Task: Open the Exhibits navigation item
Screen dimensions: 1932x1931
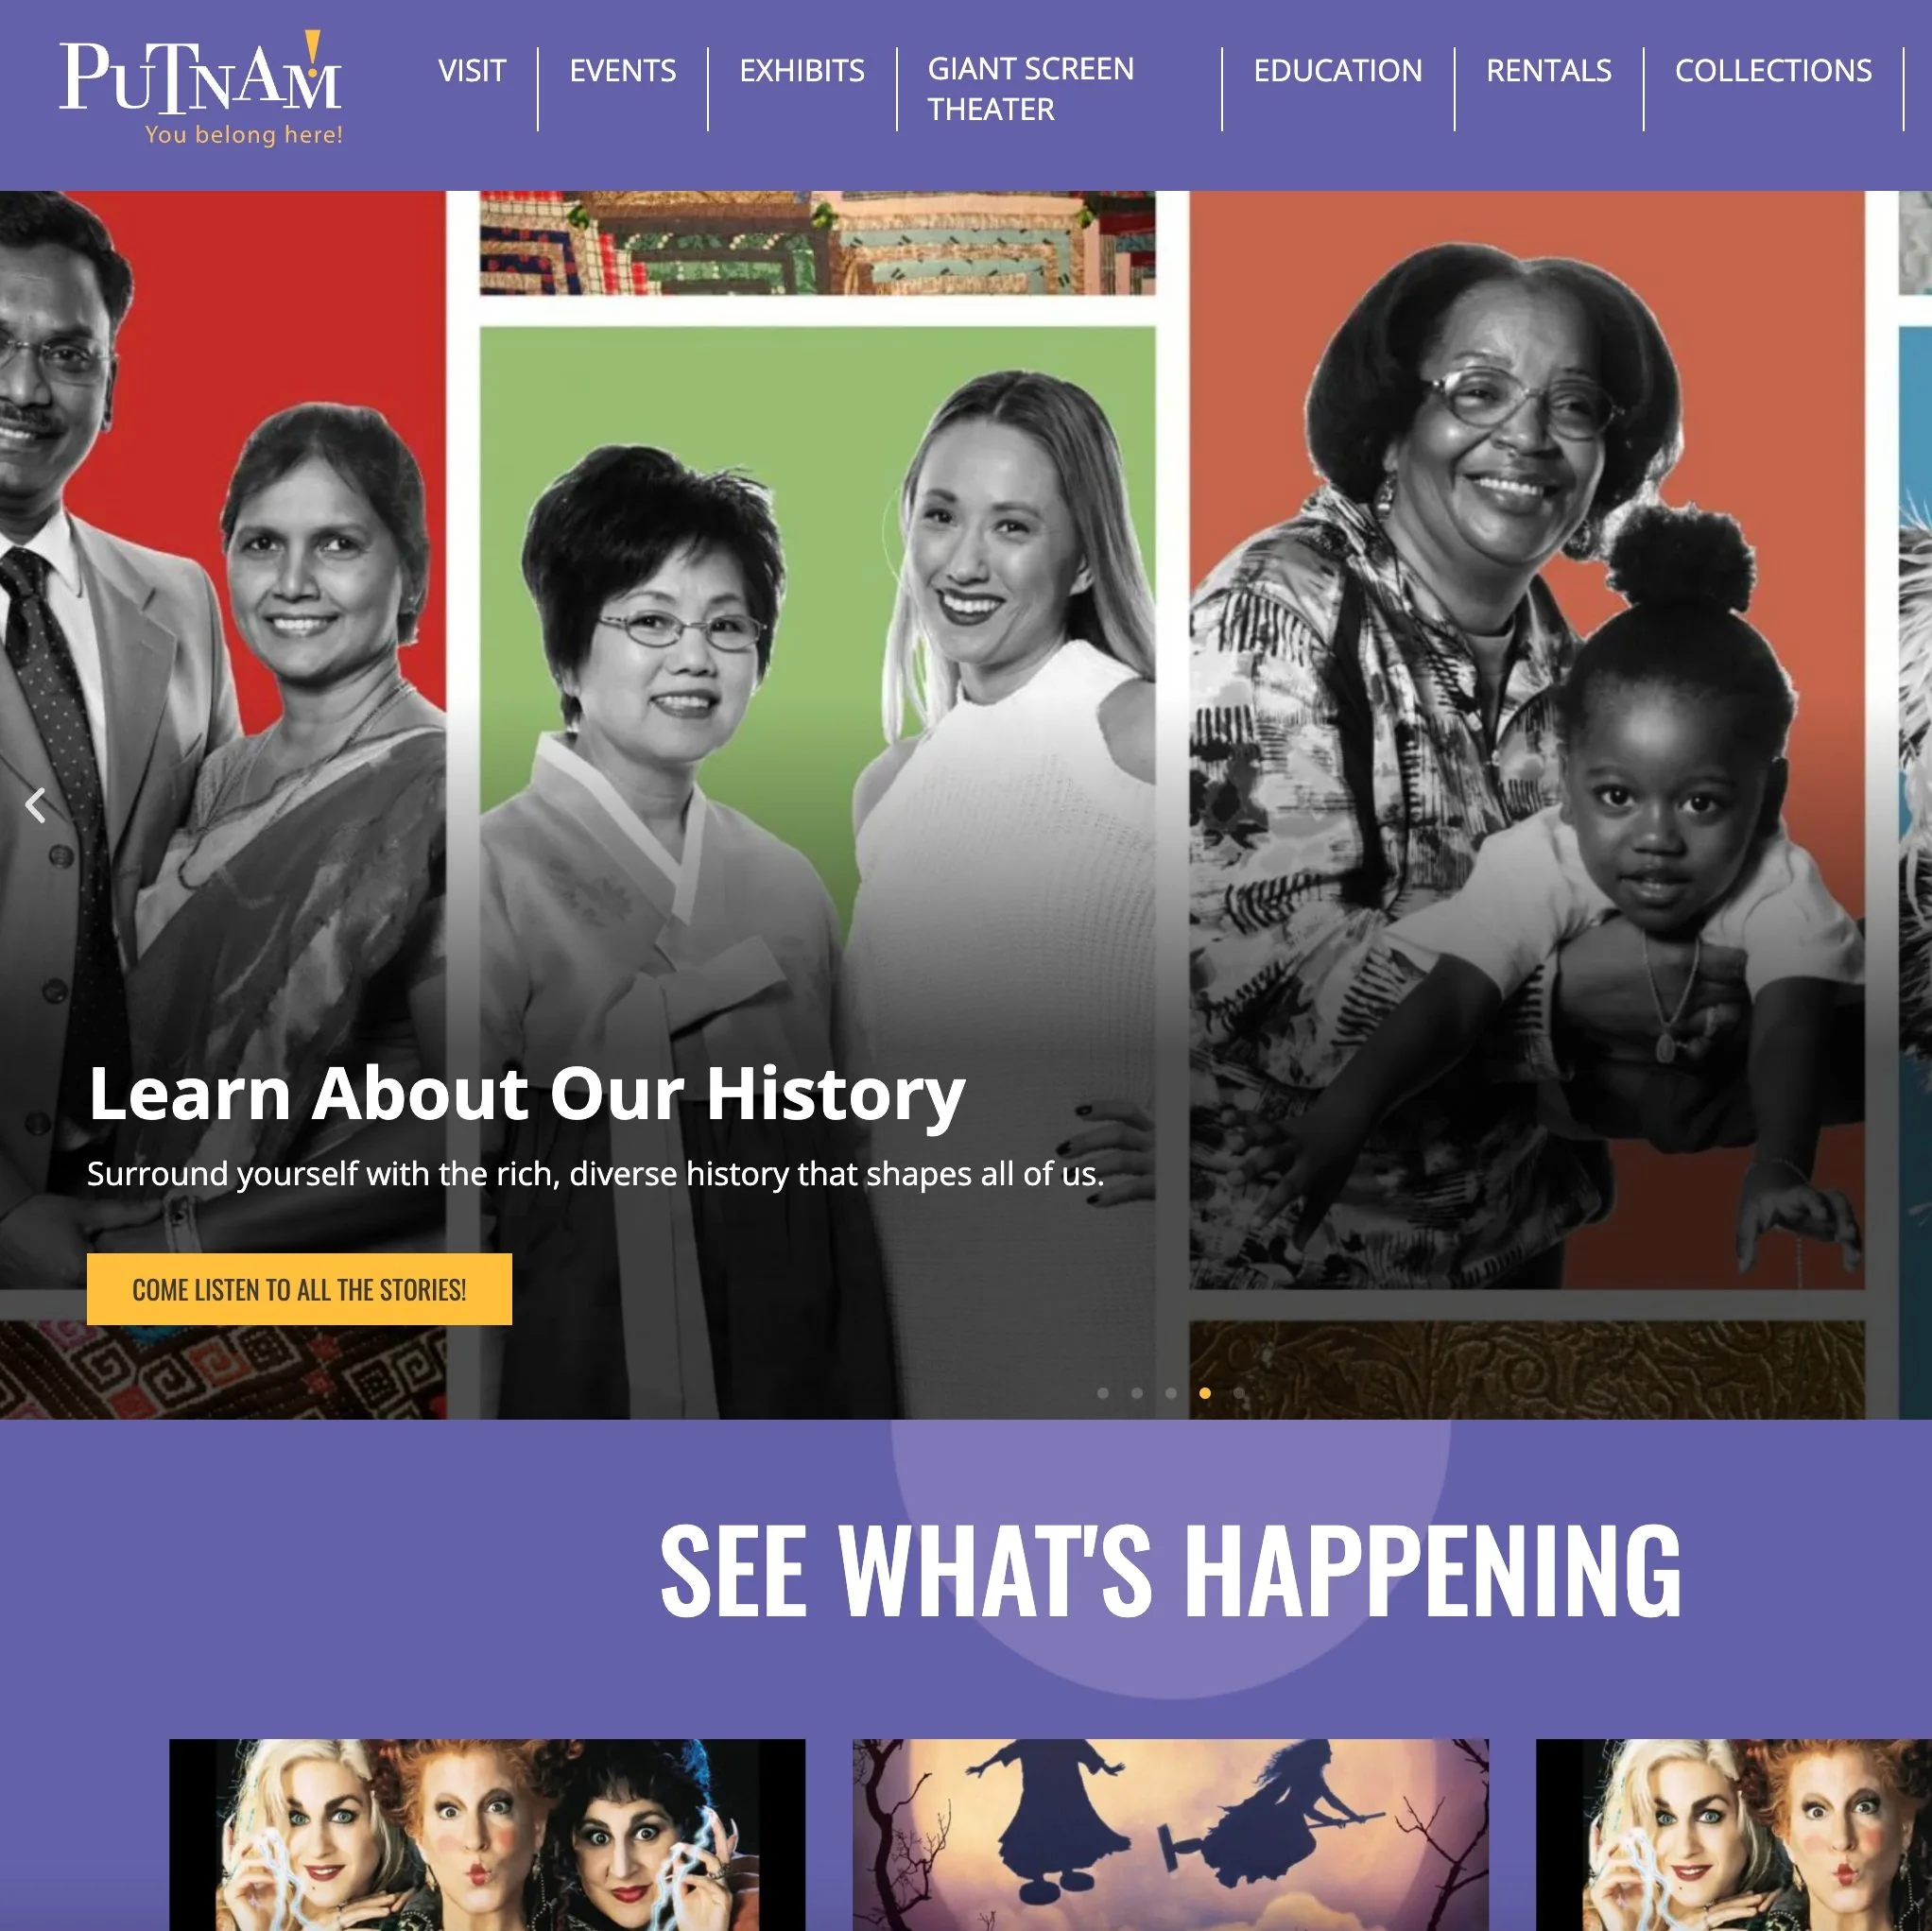Action: [x=802, y=71]
